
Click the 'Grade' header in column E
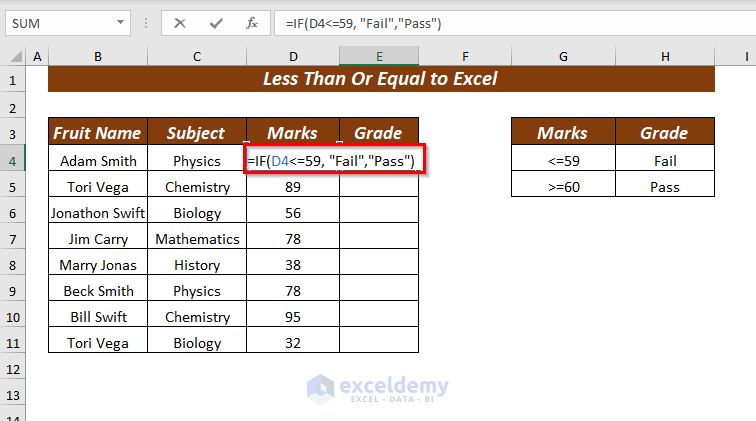point(379,132)
